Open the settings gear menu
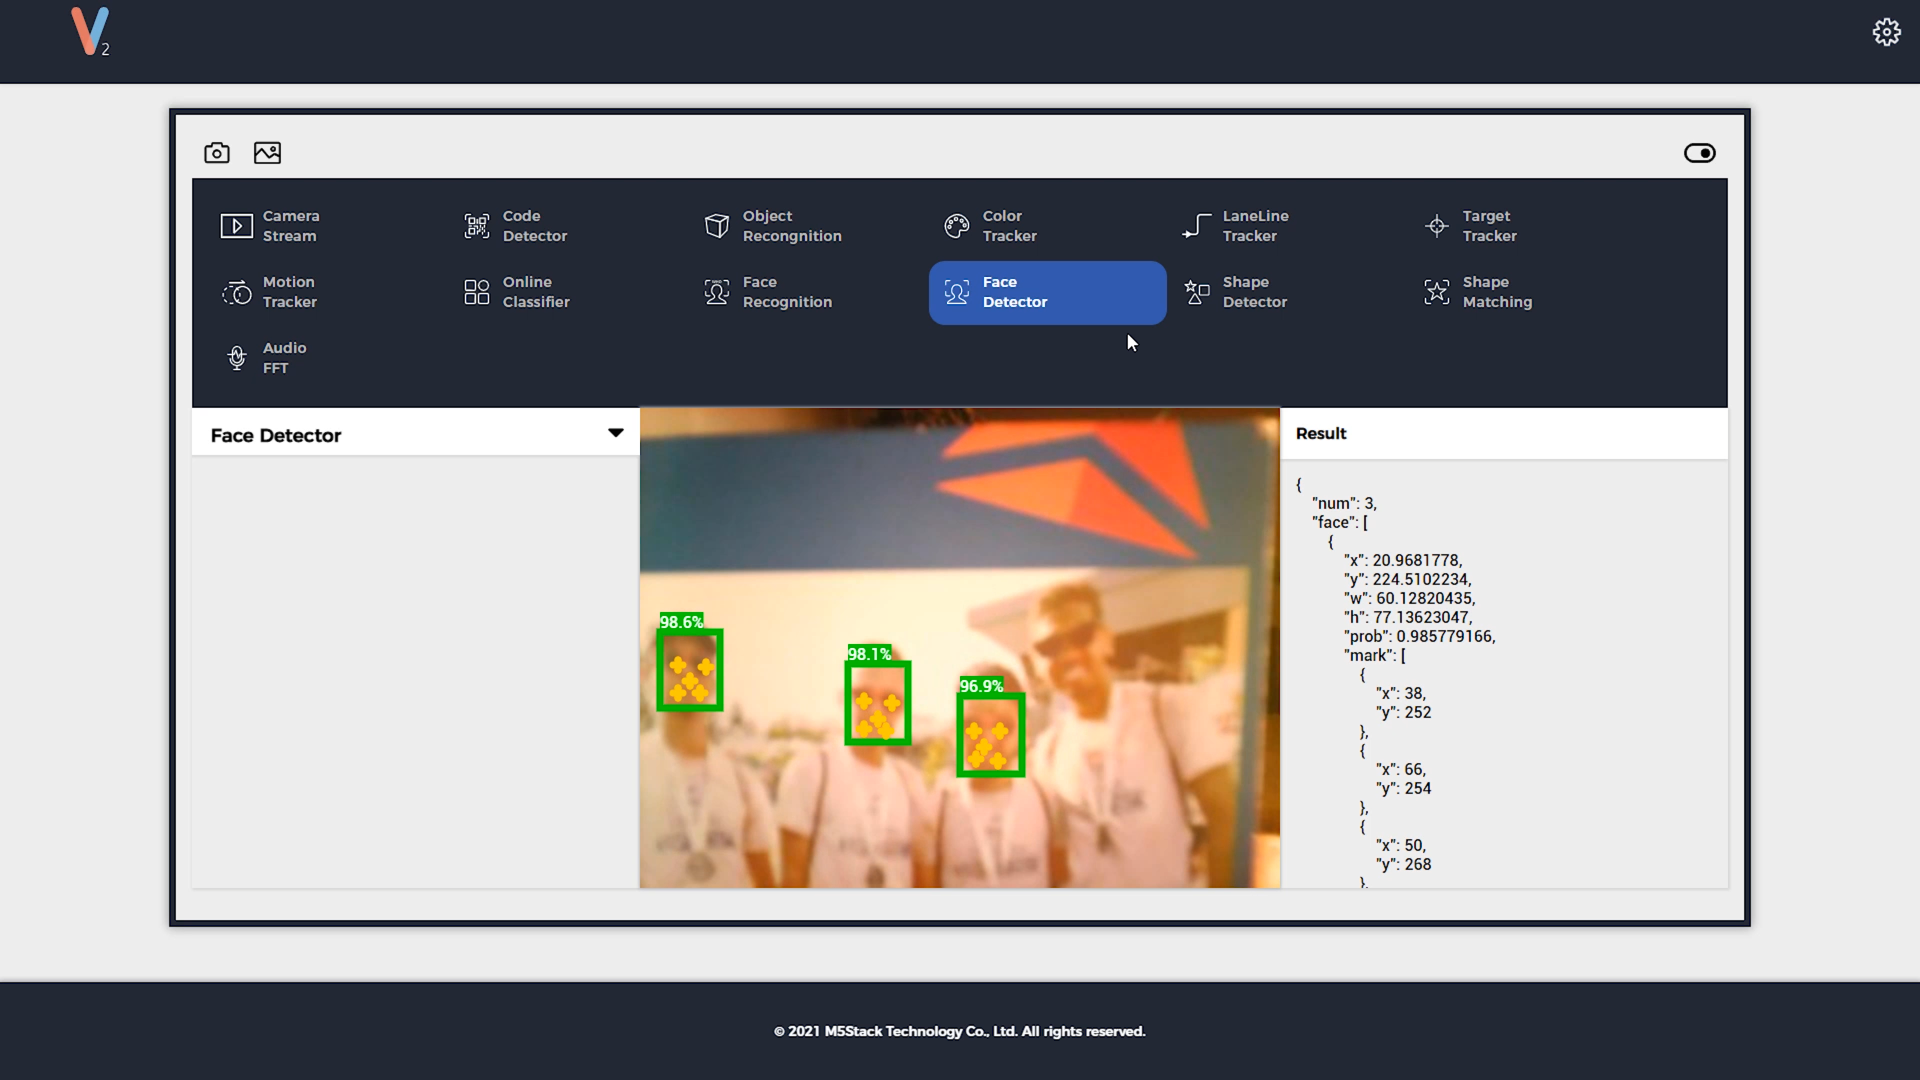Screen dimensions: 1920x1080 click(1887, 32)
